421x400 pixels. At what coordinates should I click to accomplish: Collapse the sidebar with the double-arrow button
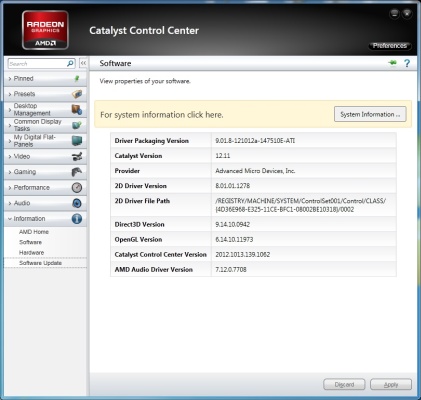pos(83,63)
